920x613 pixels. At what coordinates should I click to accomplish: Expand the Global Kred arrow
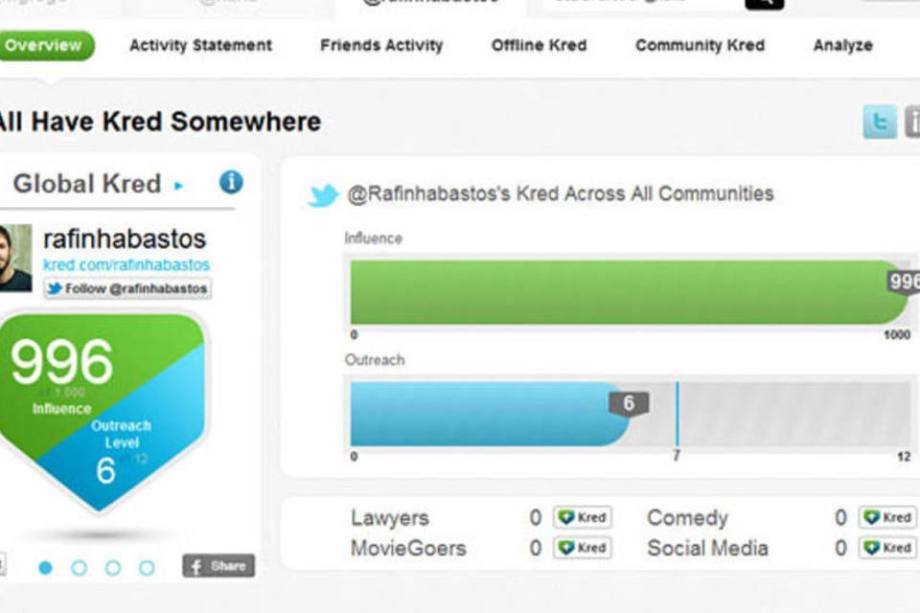pos(179,185)
